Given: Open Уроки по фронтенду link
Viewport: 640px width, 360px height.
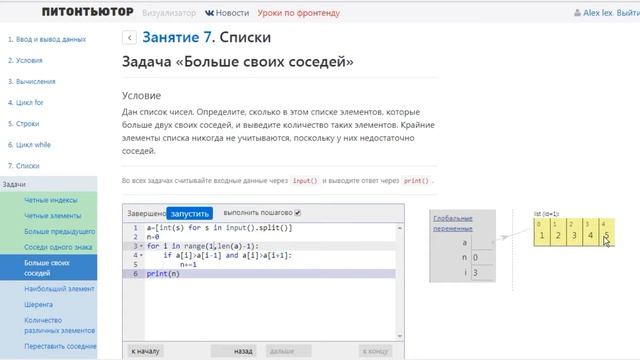Looking at the screenshot, I should coord(298,13).
